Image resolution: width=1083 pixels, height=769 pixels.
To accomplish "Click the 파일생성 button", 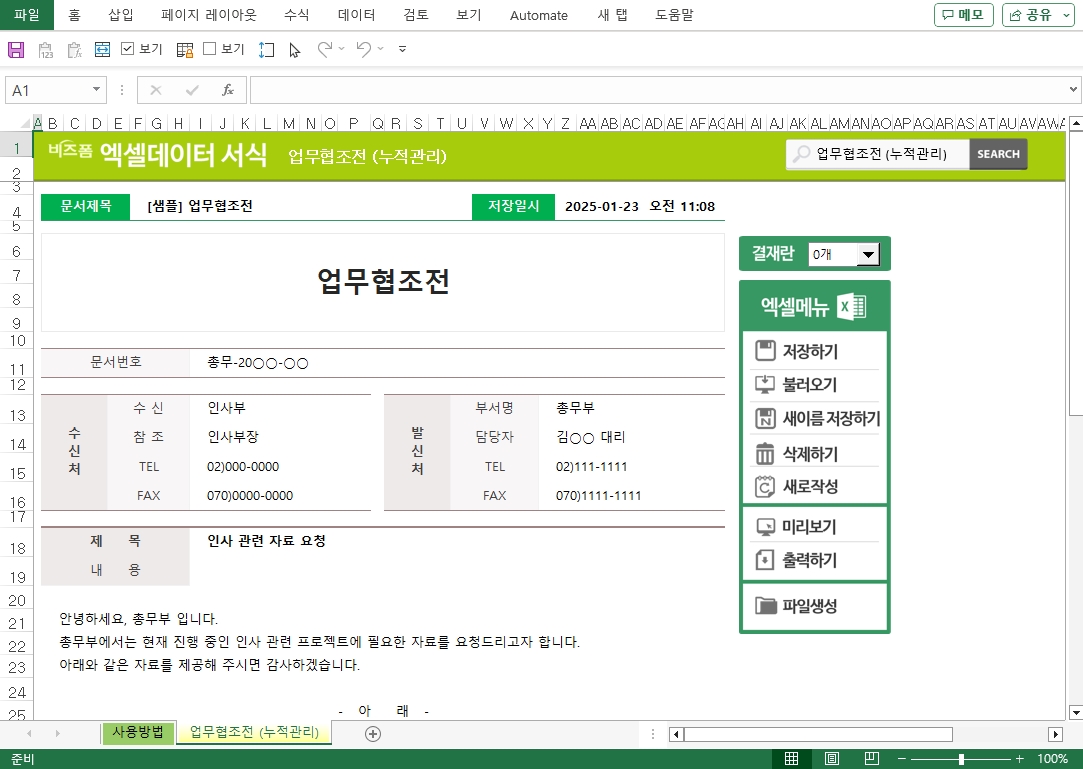I will click(x=809, y=606).
